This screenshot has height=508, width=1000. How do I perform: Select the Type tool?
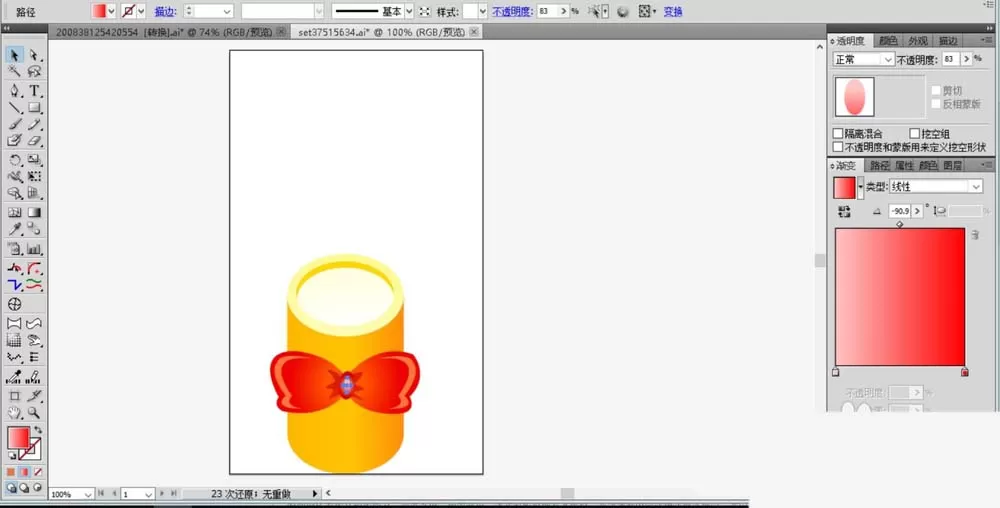tap(34, 91)
